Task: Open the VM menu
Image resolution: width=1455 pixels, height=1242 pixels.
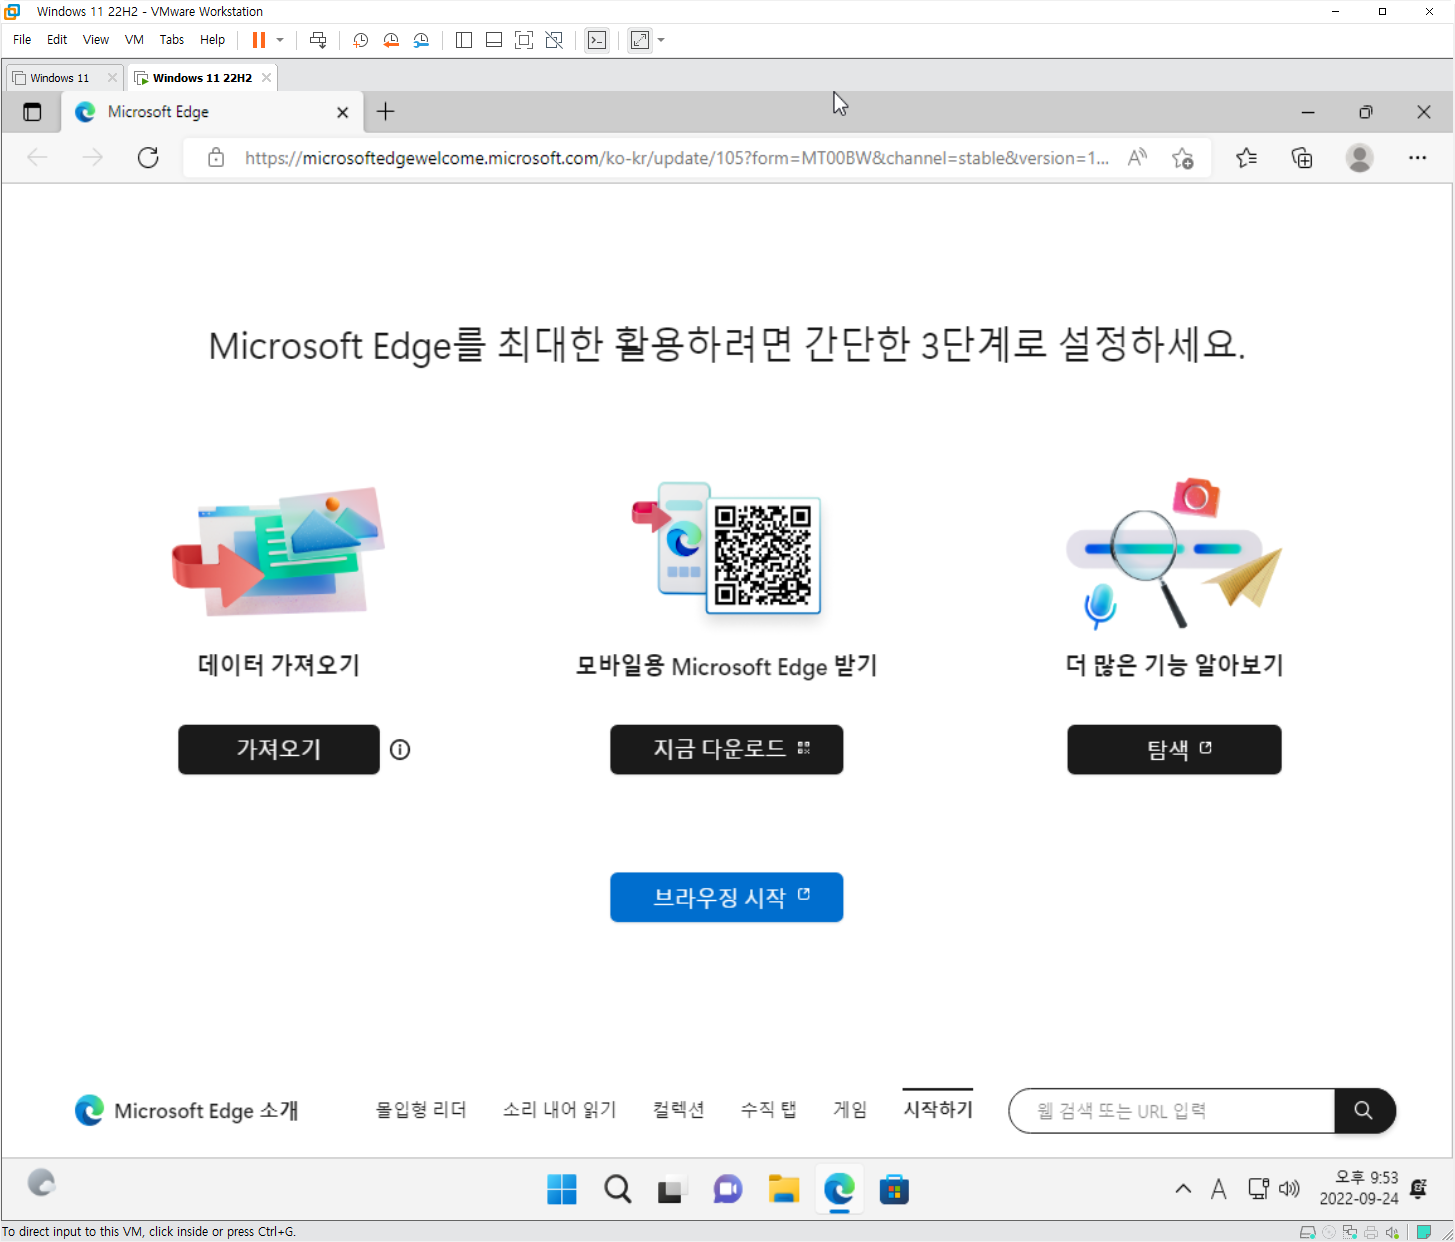Action: 134,40
